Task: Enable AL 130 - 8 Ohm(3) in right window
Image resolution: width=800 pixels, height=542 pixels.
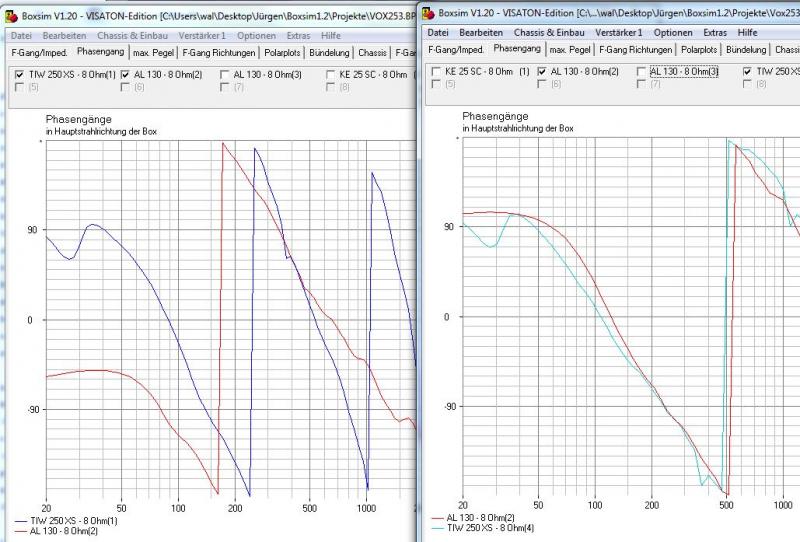Action: point(641,72)
